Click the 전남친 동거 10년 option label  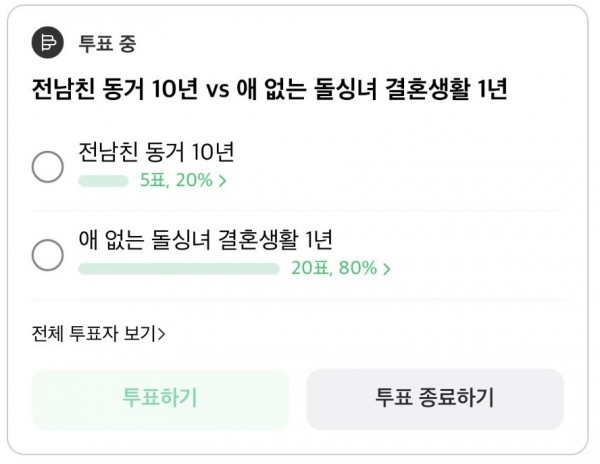click(155, 154)
